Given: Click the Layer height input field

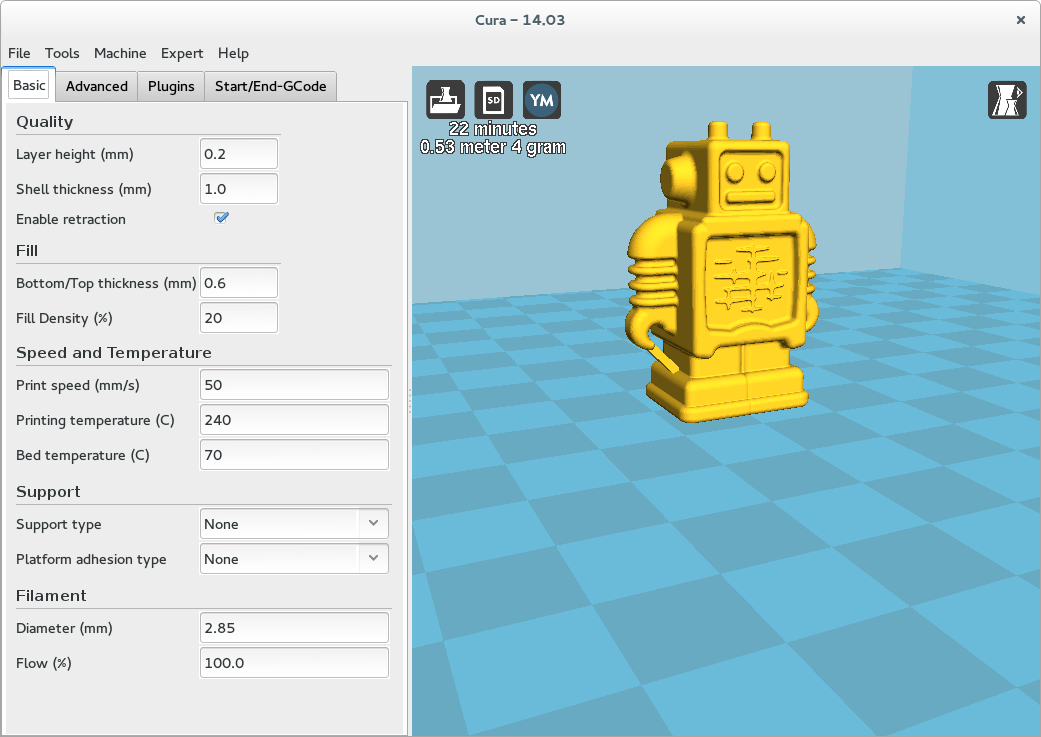Looking at the screenshot, I should coord(239,154).
